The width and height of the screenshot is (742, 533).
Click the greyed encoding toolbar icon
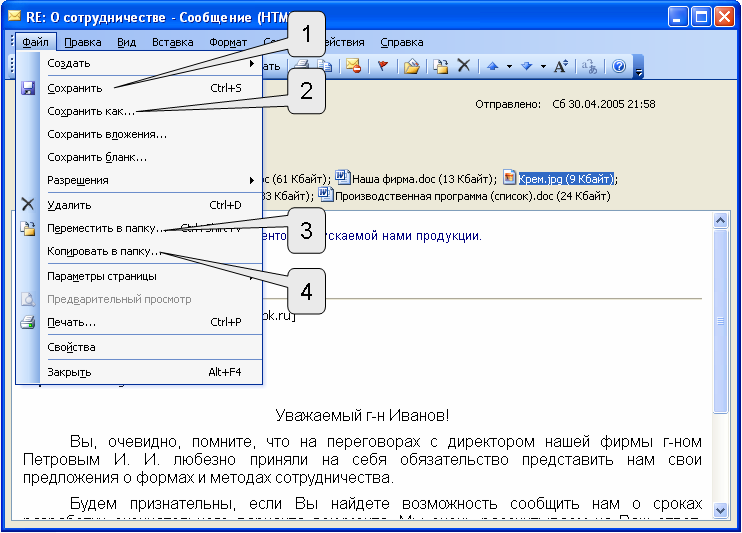(x=590, y=66)
